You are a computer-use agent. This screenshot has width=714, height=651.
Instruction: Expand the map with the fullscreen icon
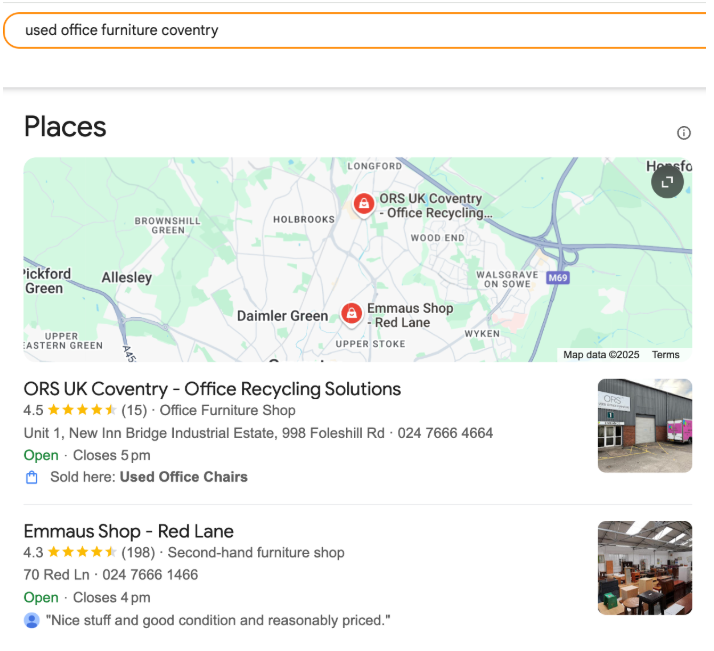(667, 182)
